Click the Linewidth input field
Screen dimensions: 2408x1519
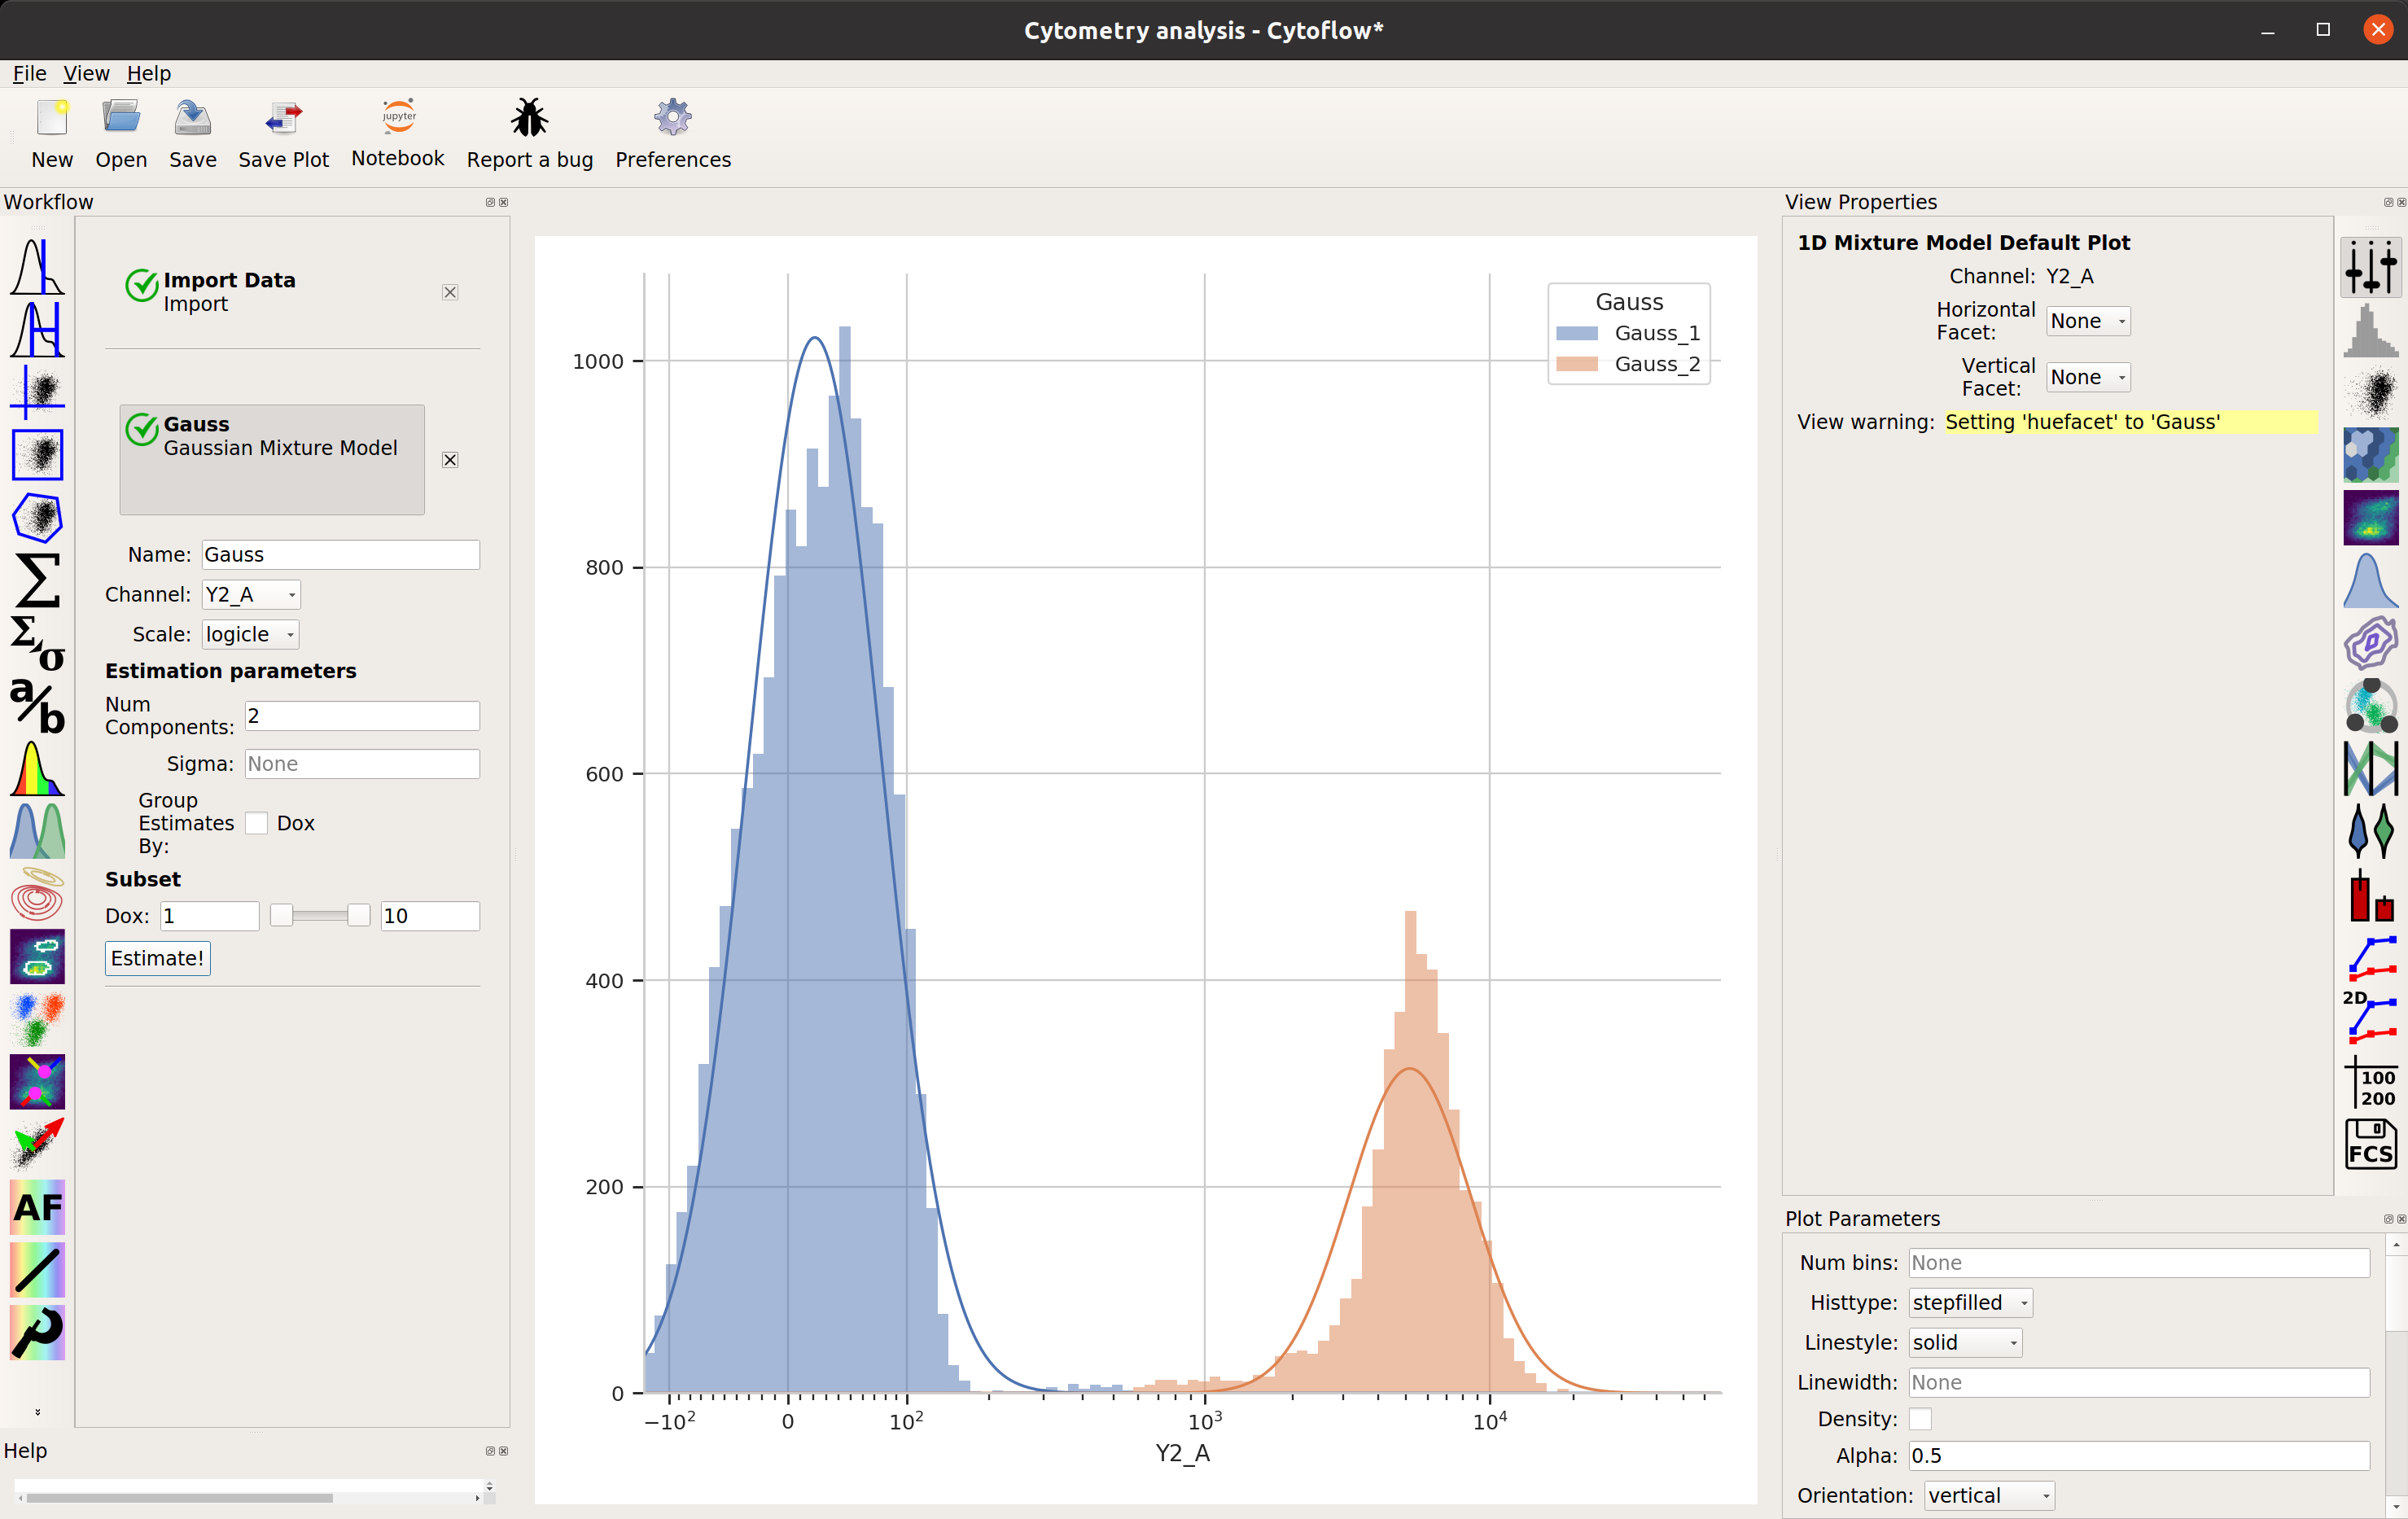click(x=2139, y=1383)
